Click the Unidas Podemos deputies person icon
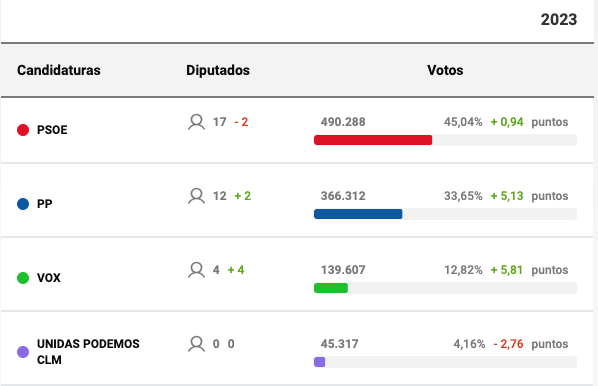Screen dimensions: 598x386 click(196, 344)
